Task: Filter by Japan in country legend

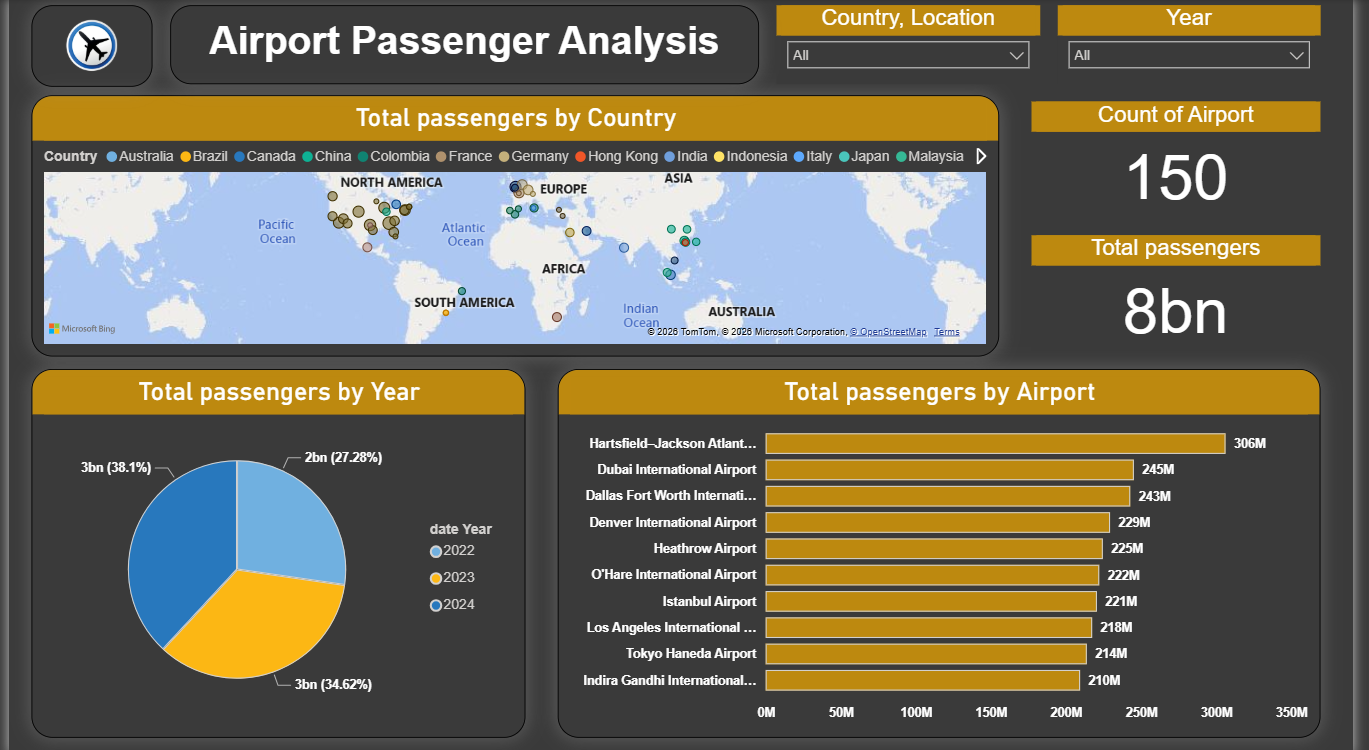Action: (x=864, y=156)
